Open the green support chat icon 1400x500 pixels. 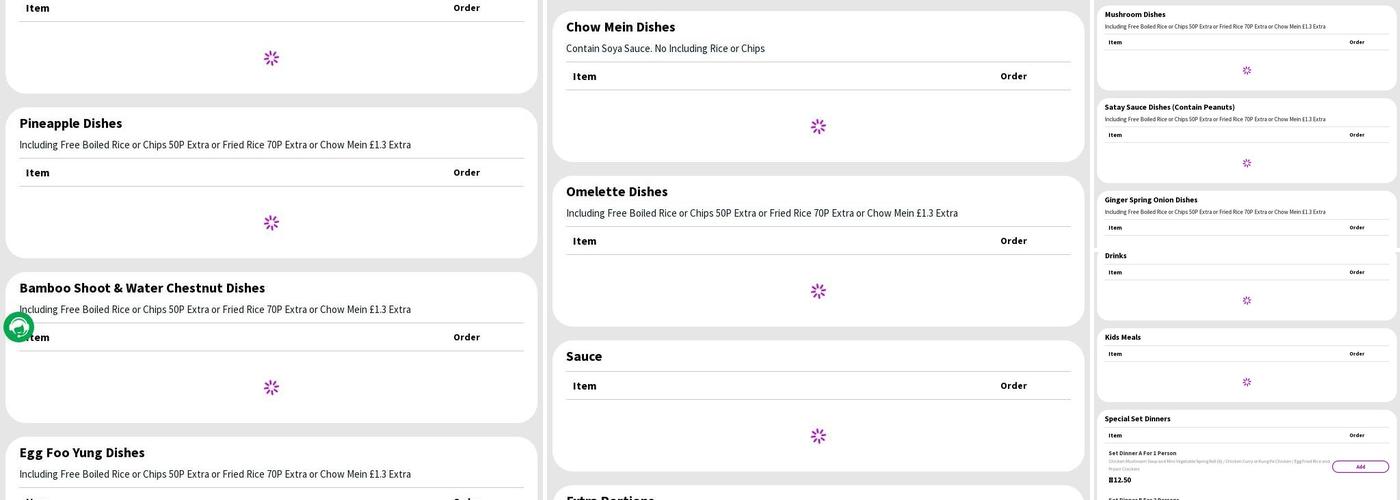(x=18, y=327)
